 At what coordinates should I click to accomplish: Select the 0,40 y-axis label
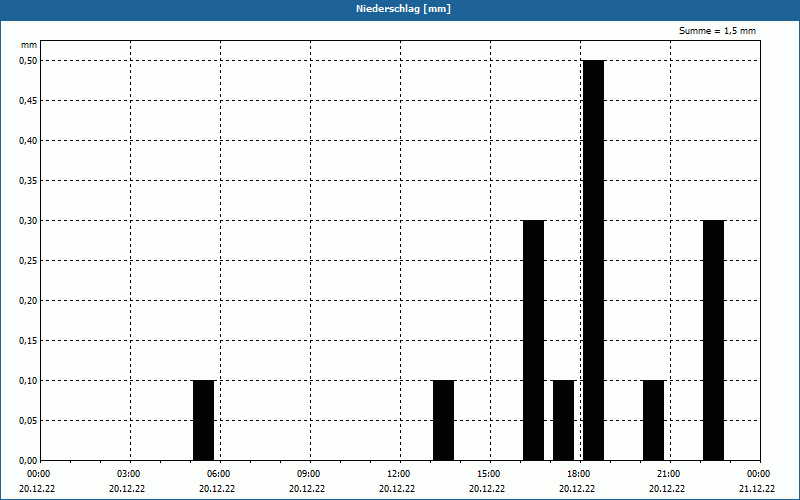28,141
